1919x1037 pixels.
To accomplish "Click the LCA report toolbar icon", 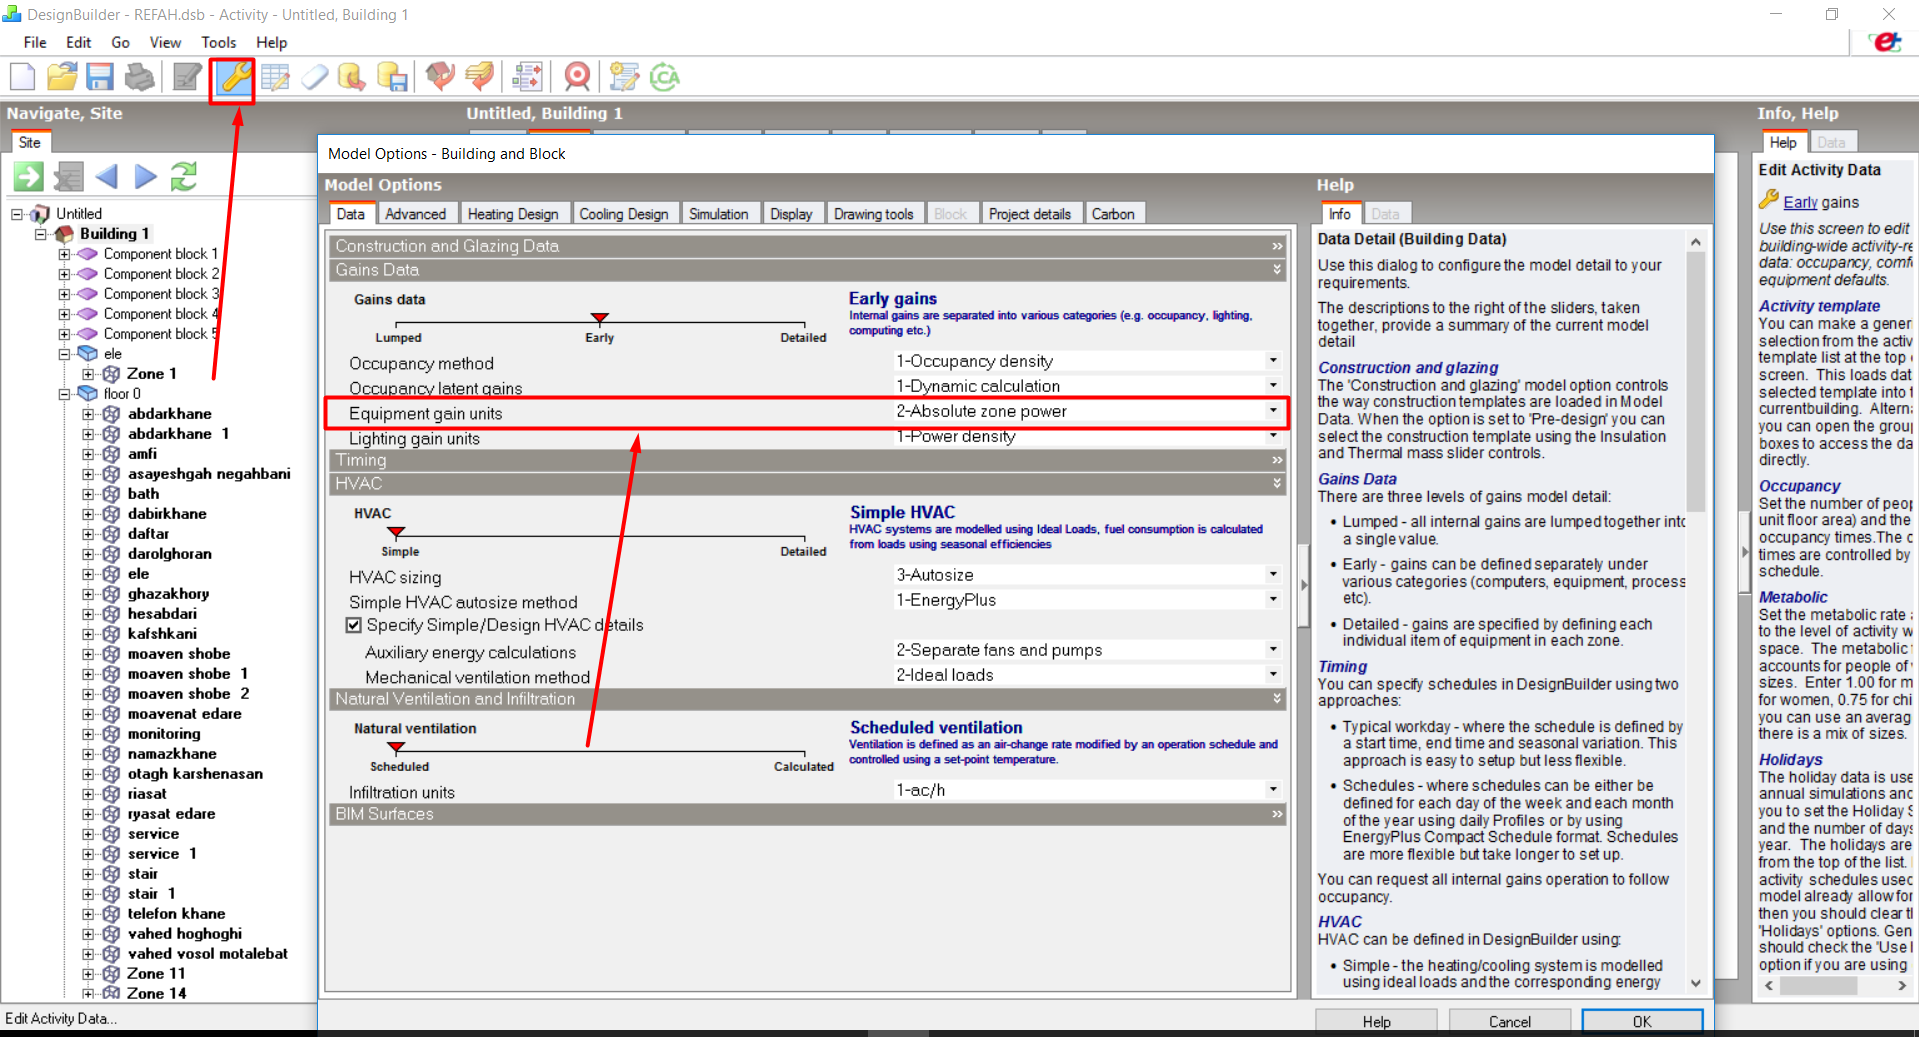I will tap(664, 77).
